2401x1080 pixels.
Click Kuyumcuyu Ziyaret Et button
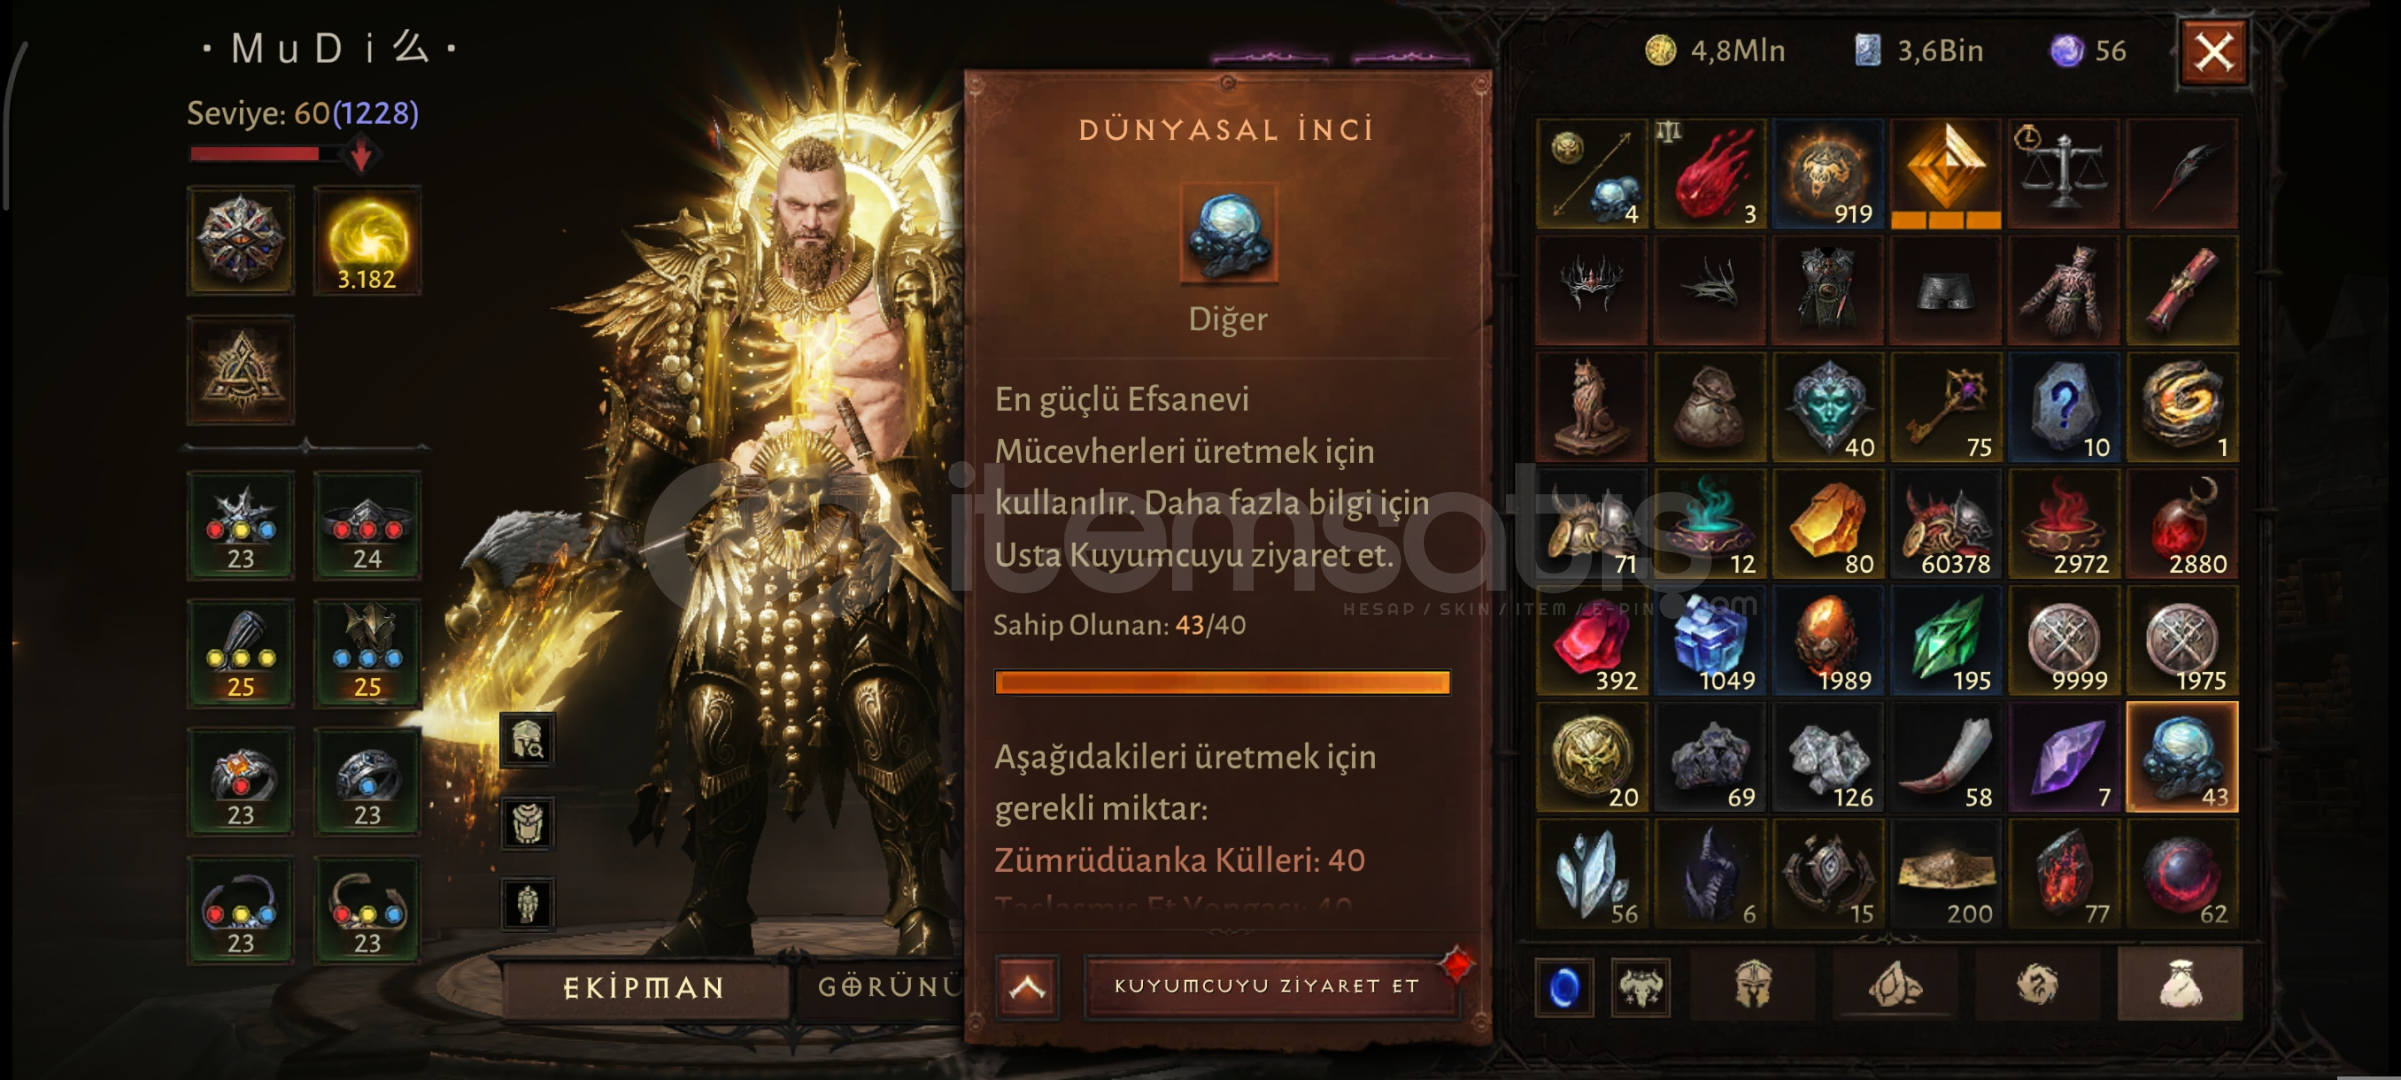click(1267, 986)
